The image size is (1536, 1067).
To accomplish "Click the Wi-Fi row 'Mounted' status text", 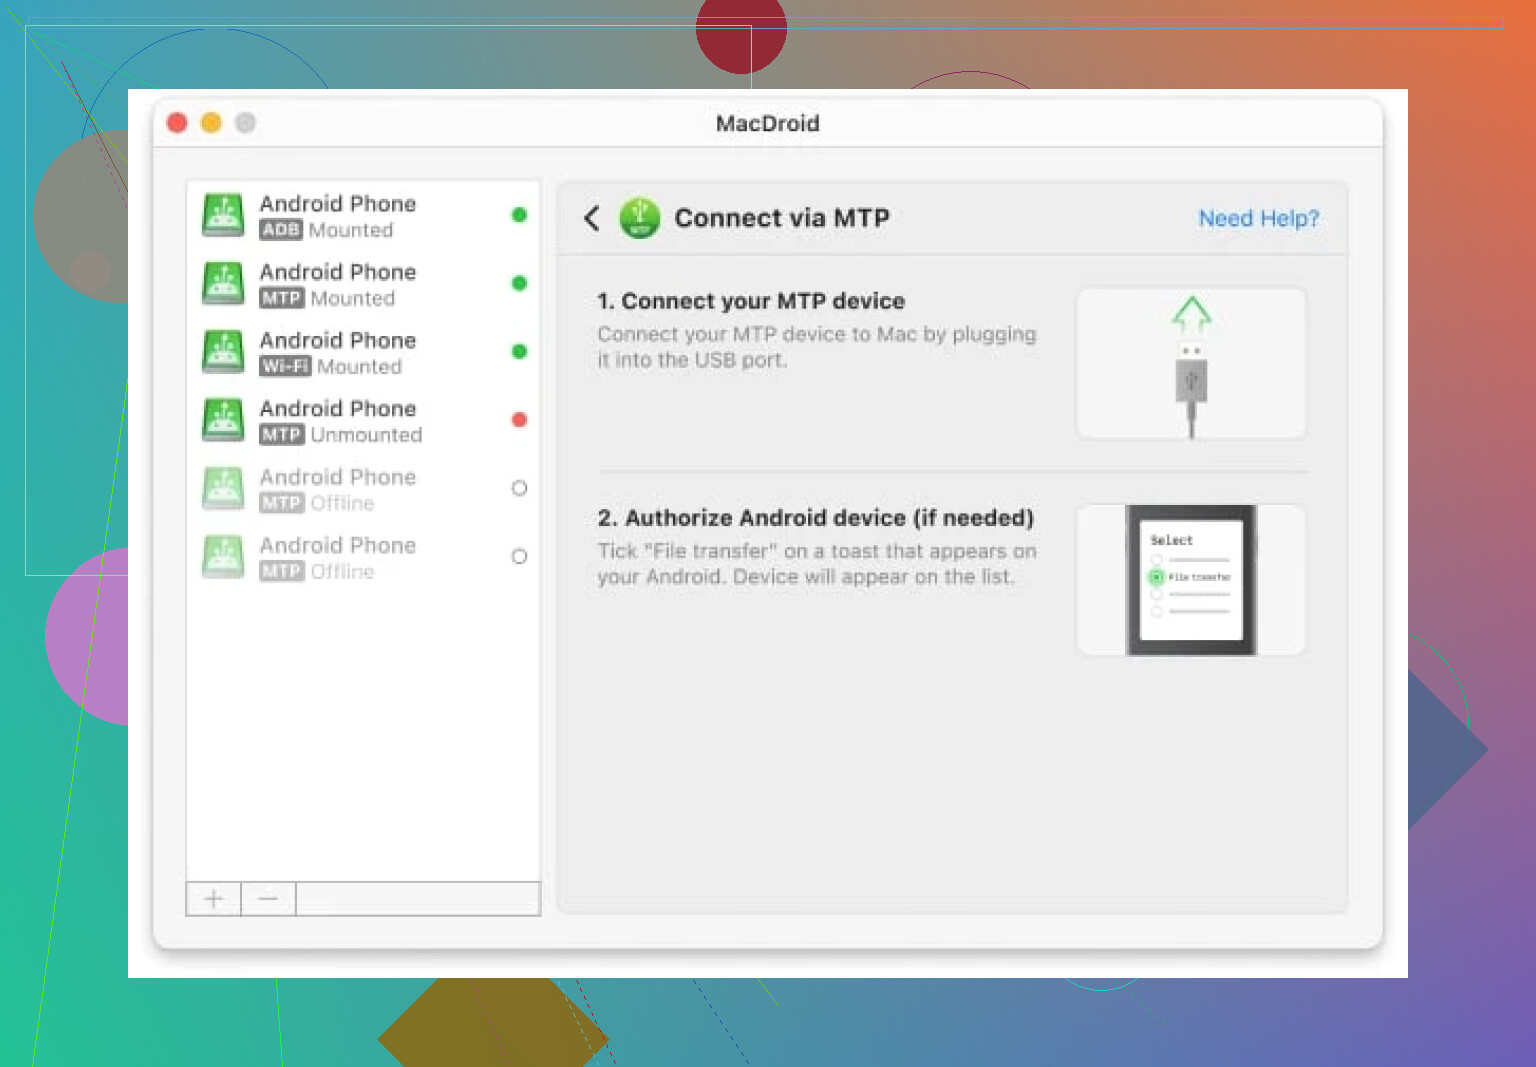I will coord(359,367).
